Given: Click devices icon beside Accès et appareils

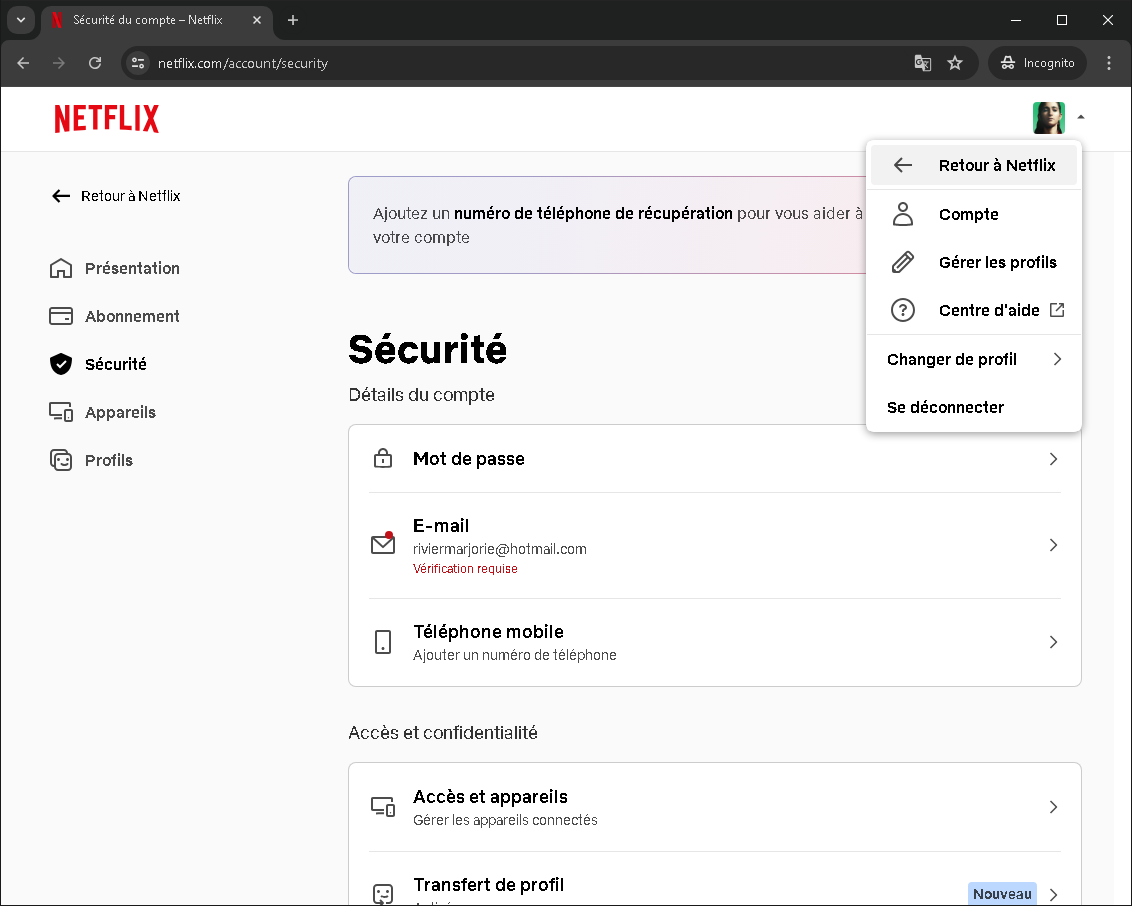Looking at the screenshot, I should [383, 806].
